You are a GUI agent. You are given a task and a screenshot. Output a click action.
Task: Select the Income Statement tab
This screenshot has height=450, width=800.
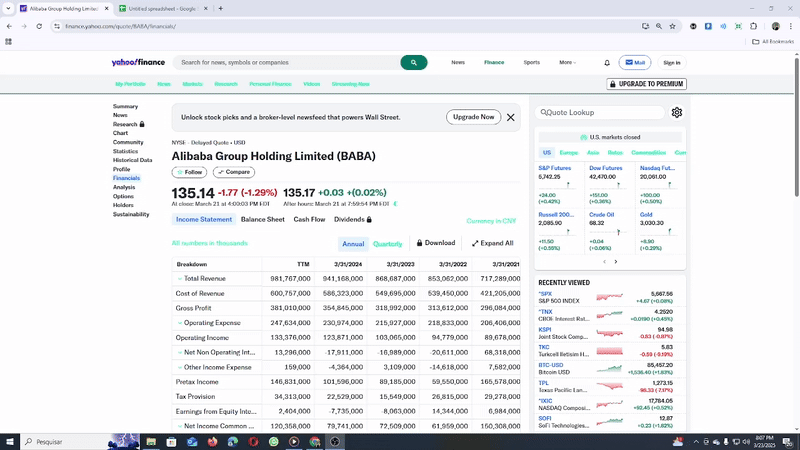click(204, 219)
